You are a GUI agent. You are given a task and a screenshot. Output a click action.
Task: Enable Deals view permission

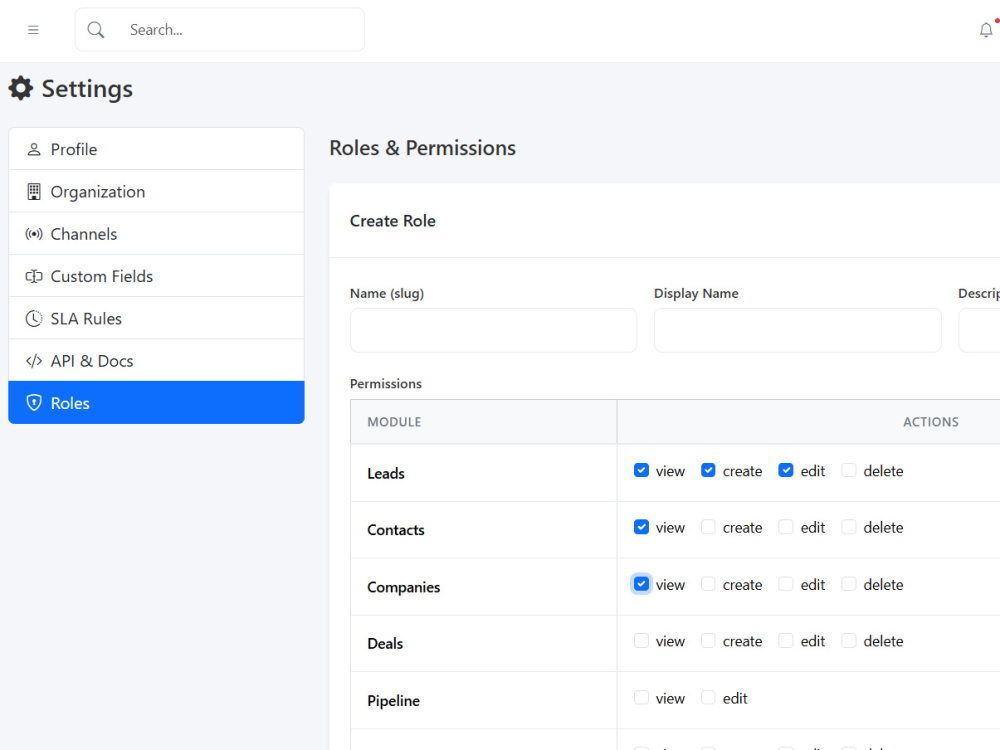(642, 640)
